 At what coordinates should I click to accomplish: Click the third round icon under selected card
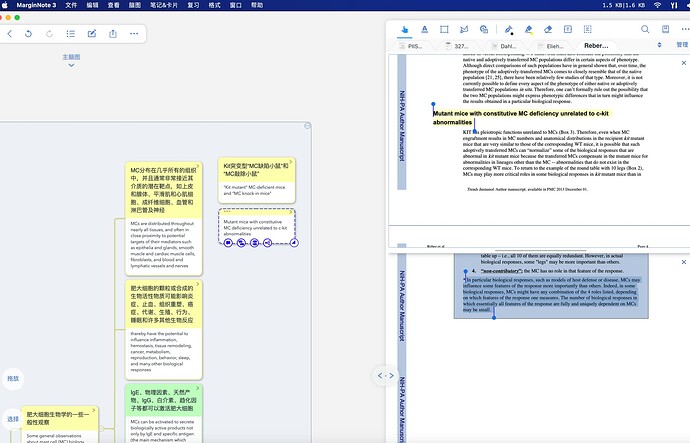254,243
